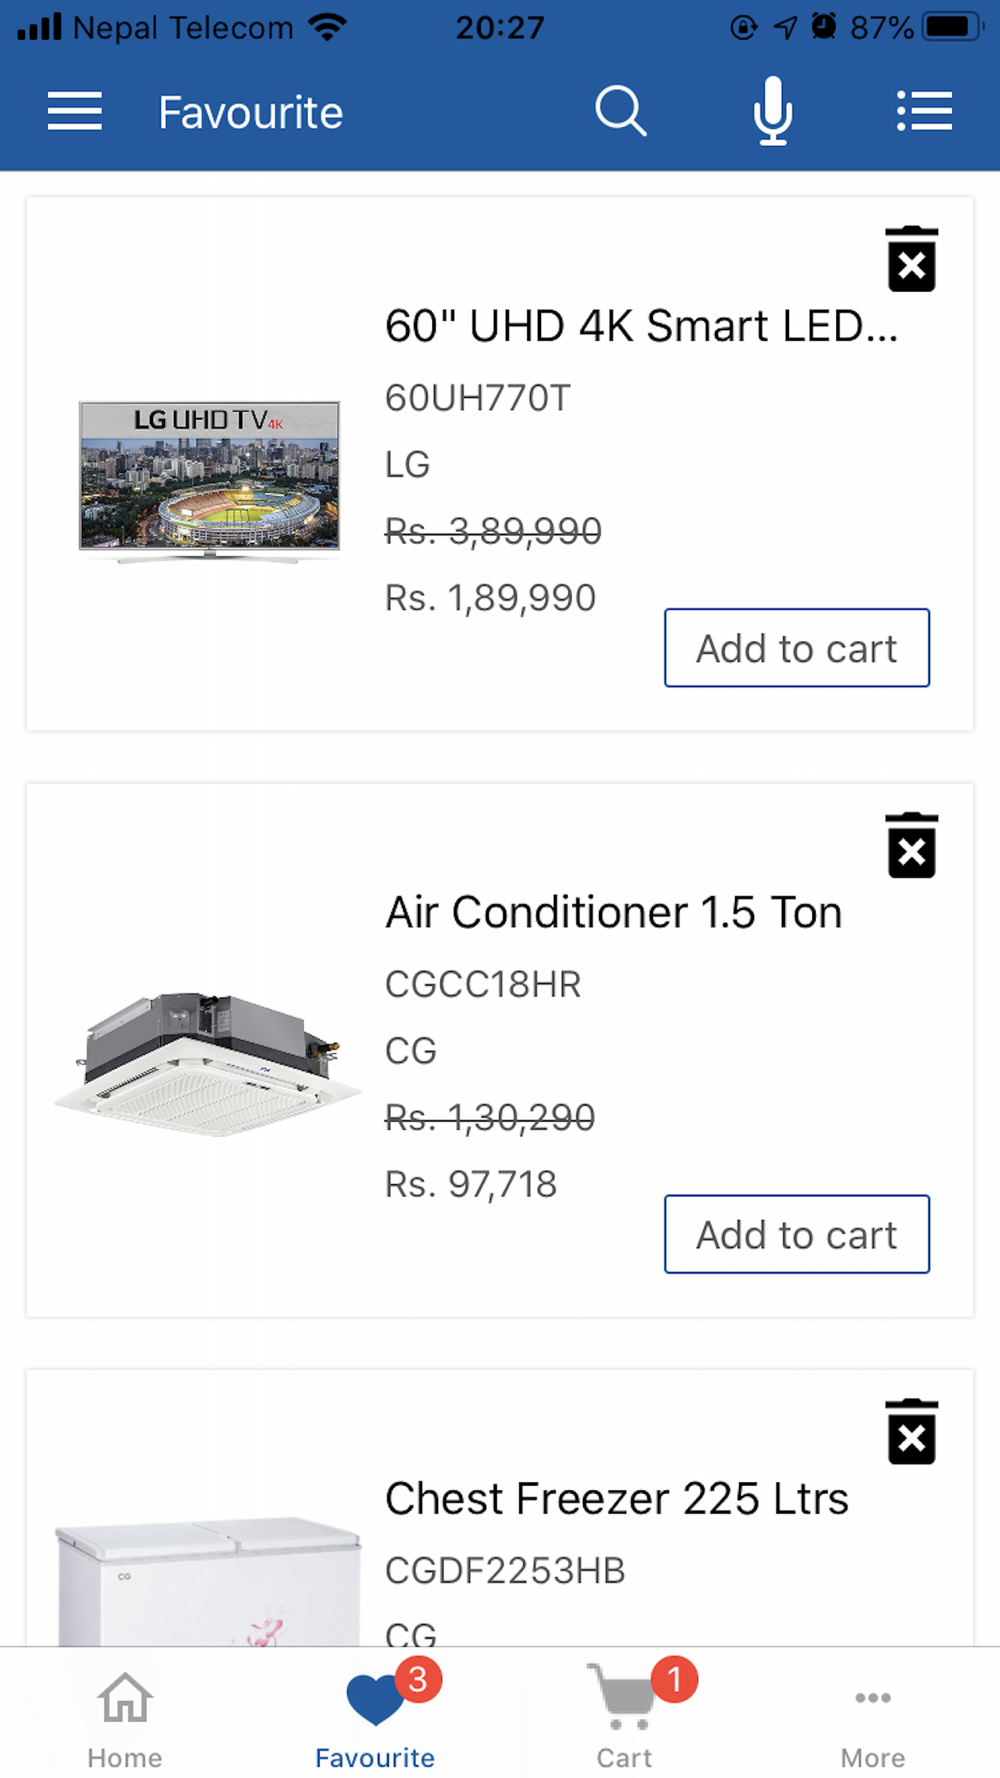
Task: Delete Air Conditioner 1.5 Ton from favourites
Action: tap(911, 846)
